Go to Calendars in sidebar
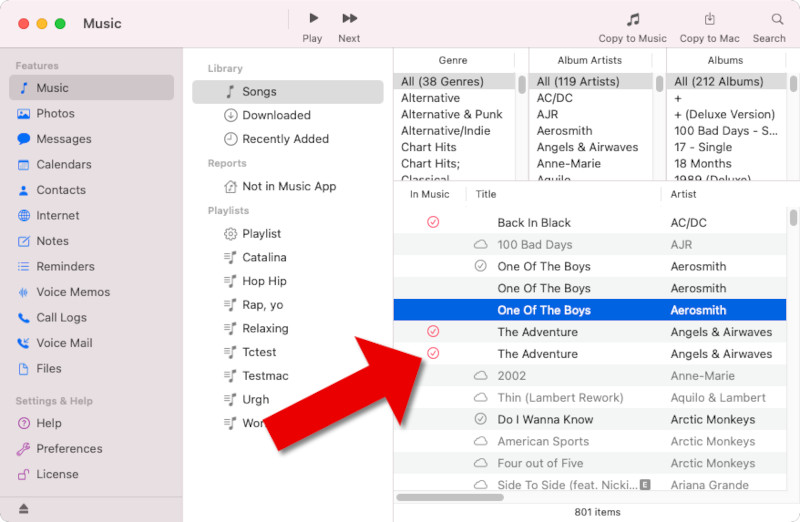Image resolution: width=800 pixels, height=522 pixels. point(91,164)
